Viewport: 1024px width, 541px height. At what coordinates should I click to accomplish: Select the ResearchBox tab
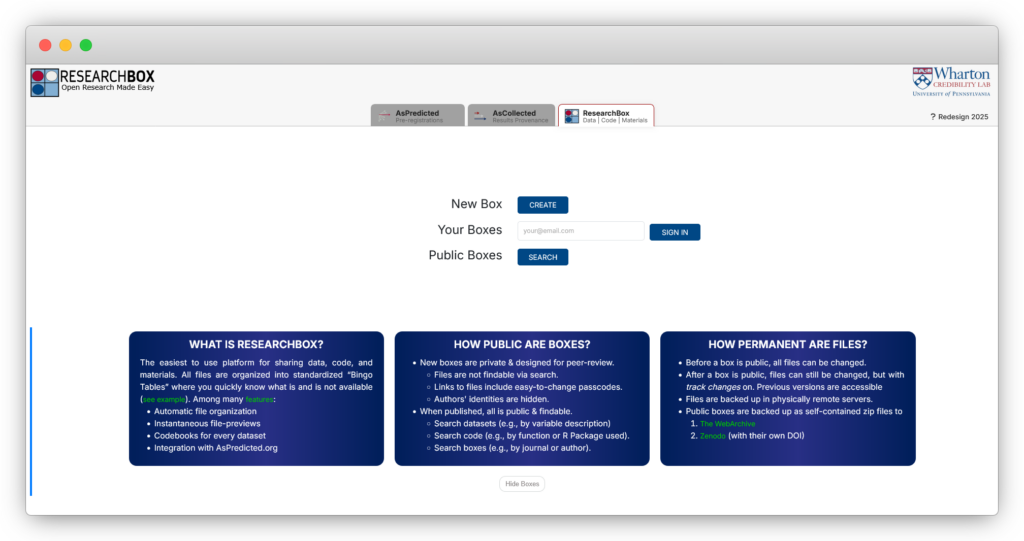pos(606,116)
